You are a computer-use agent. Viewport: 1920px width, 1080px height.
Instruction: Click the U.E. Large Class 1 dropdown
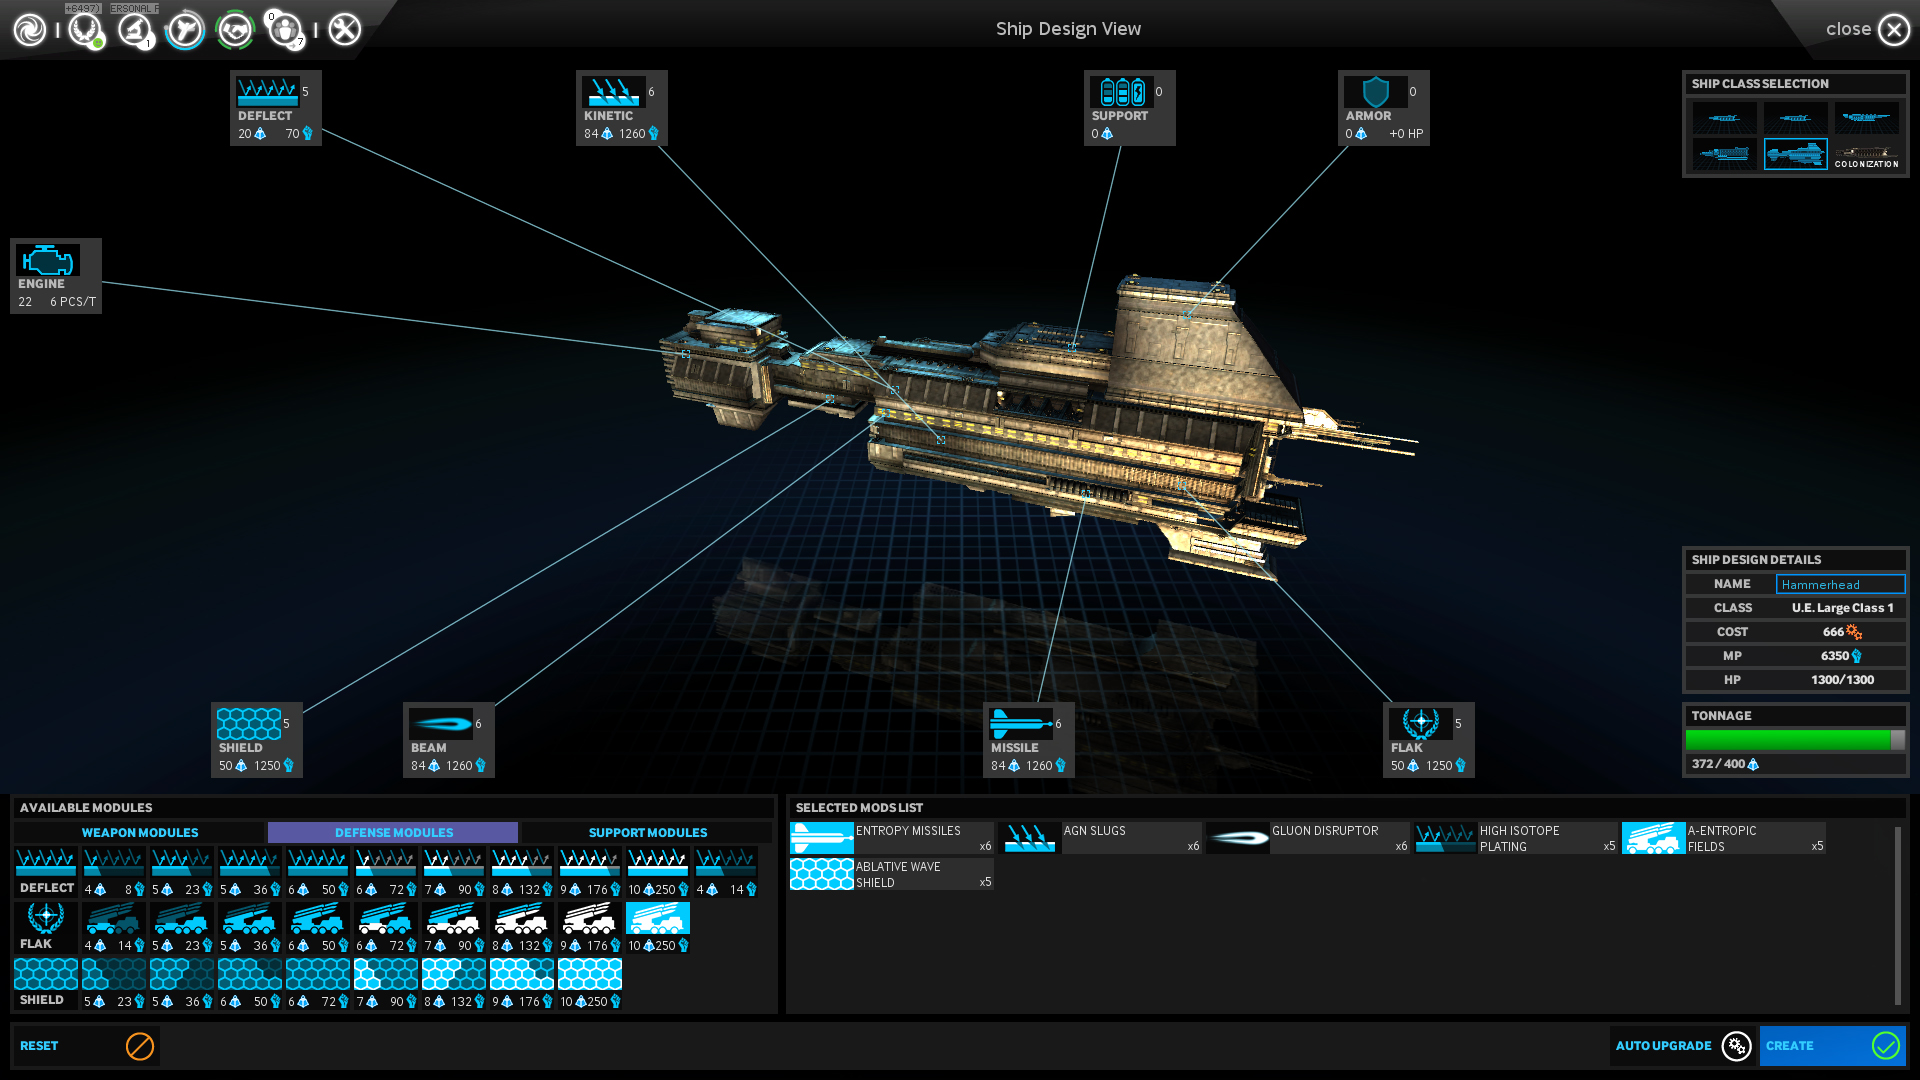pos(1842,608)
